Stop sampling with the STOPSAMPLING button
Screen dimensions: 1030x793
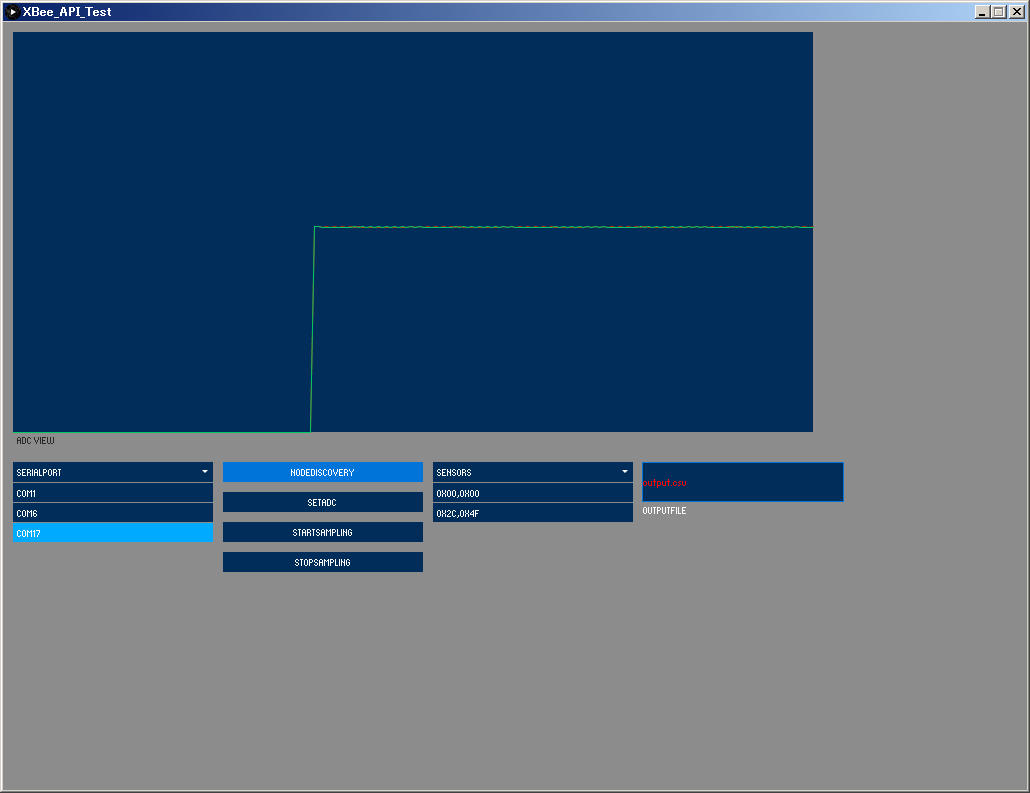(x=322, y=562)
